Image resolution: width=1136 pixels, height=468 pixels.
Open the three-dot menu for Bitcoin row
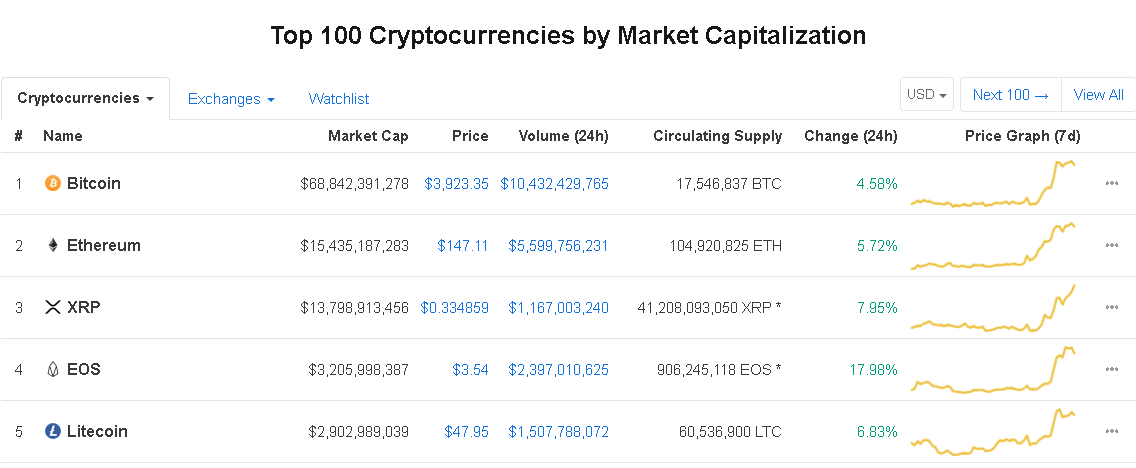(x=1111, y=183)
